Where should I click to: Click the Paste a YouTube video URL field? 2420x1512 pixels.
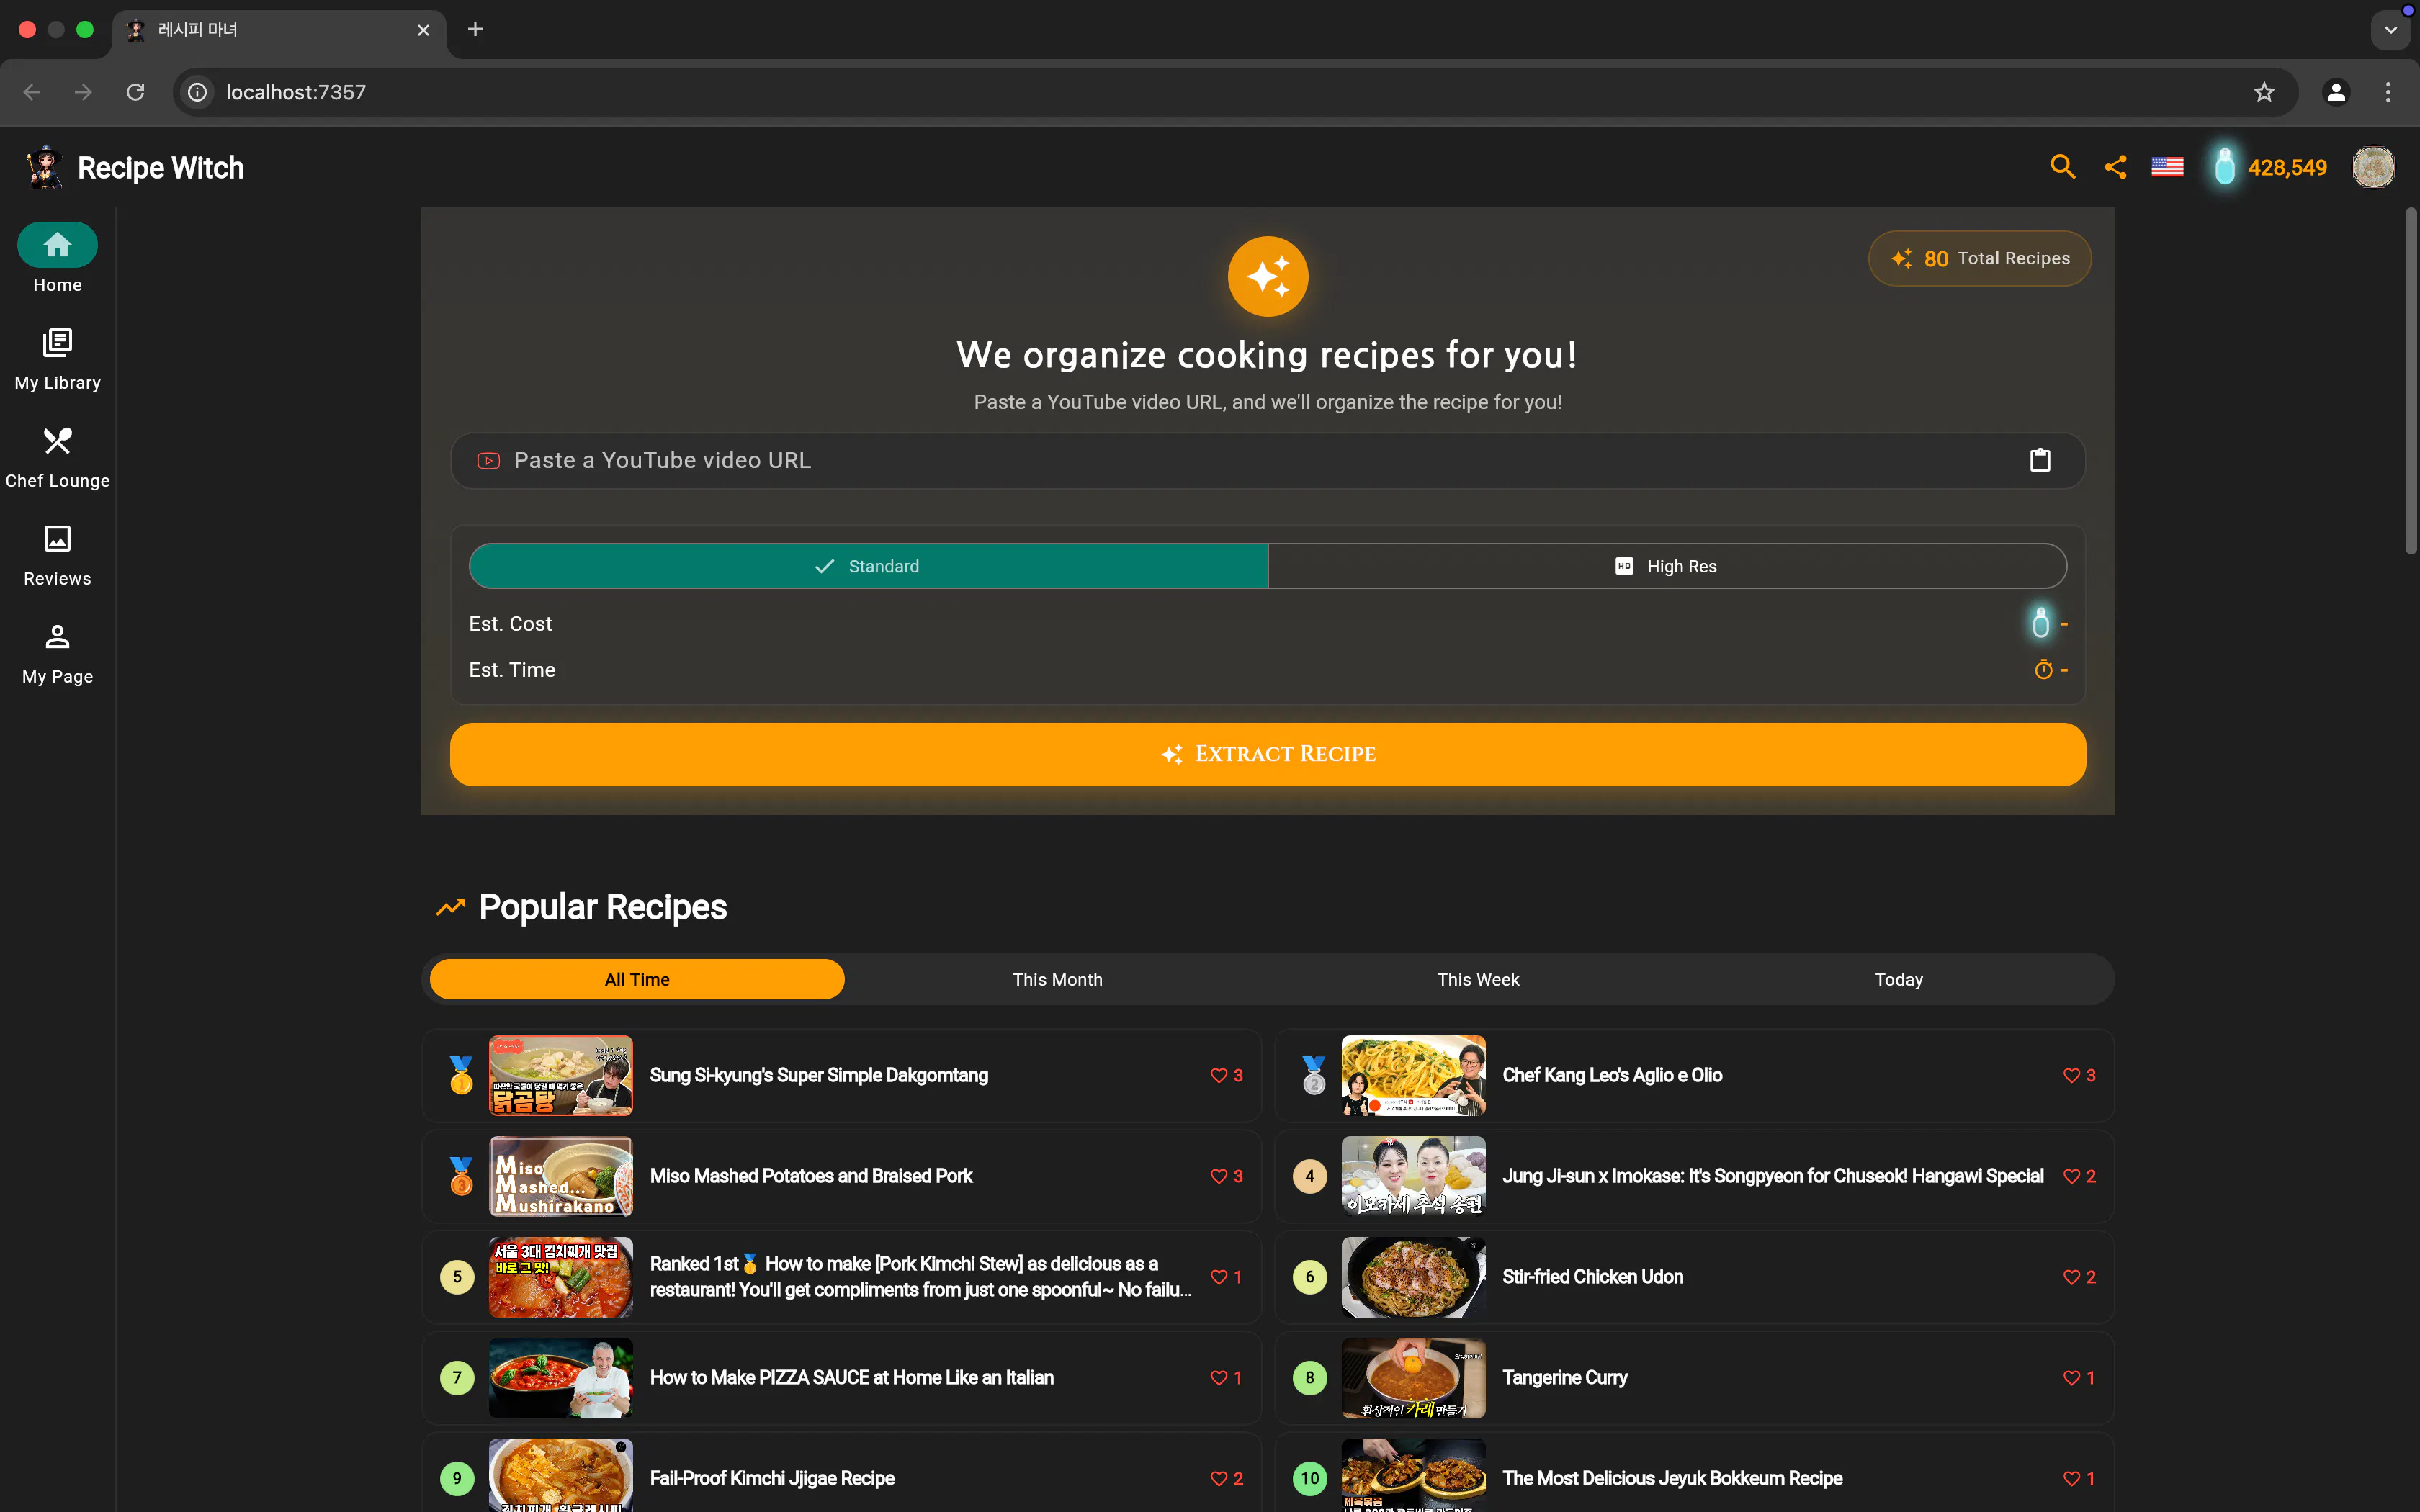pyautogui.click(x=1268, y=460)
